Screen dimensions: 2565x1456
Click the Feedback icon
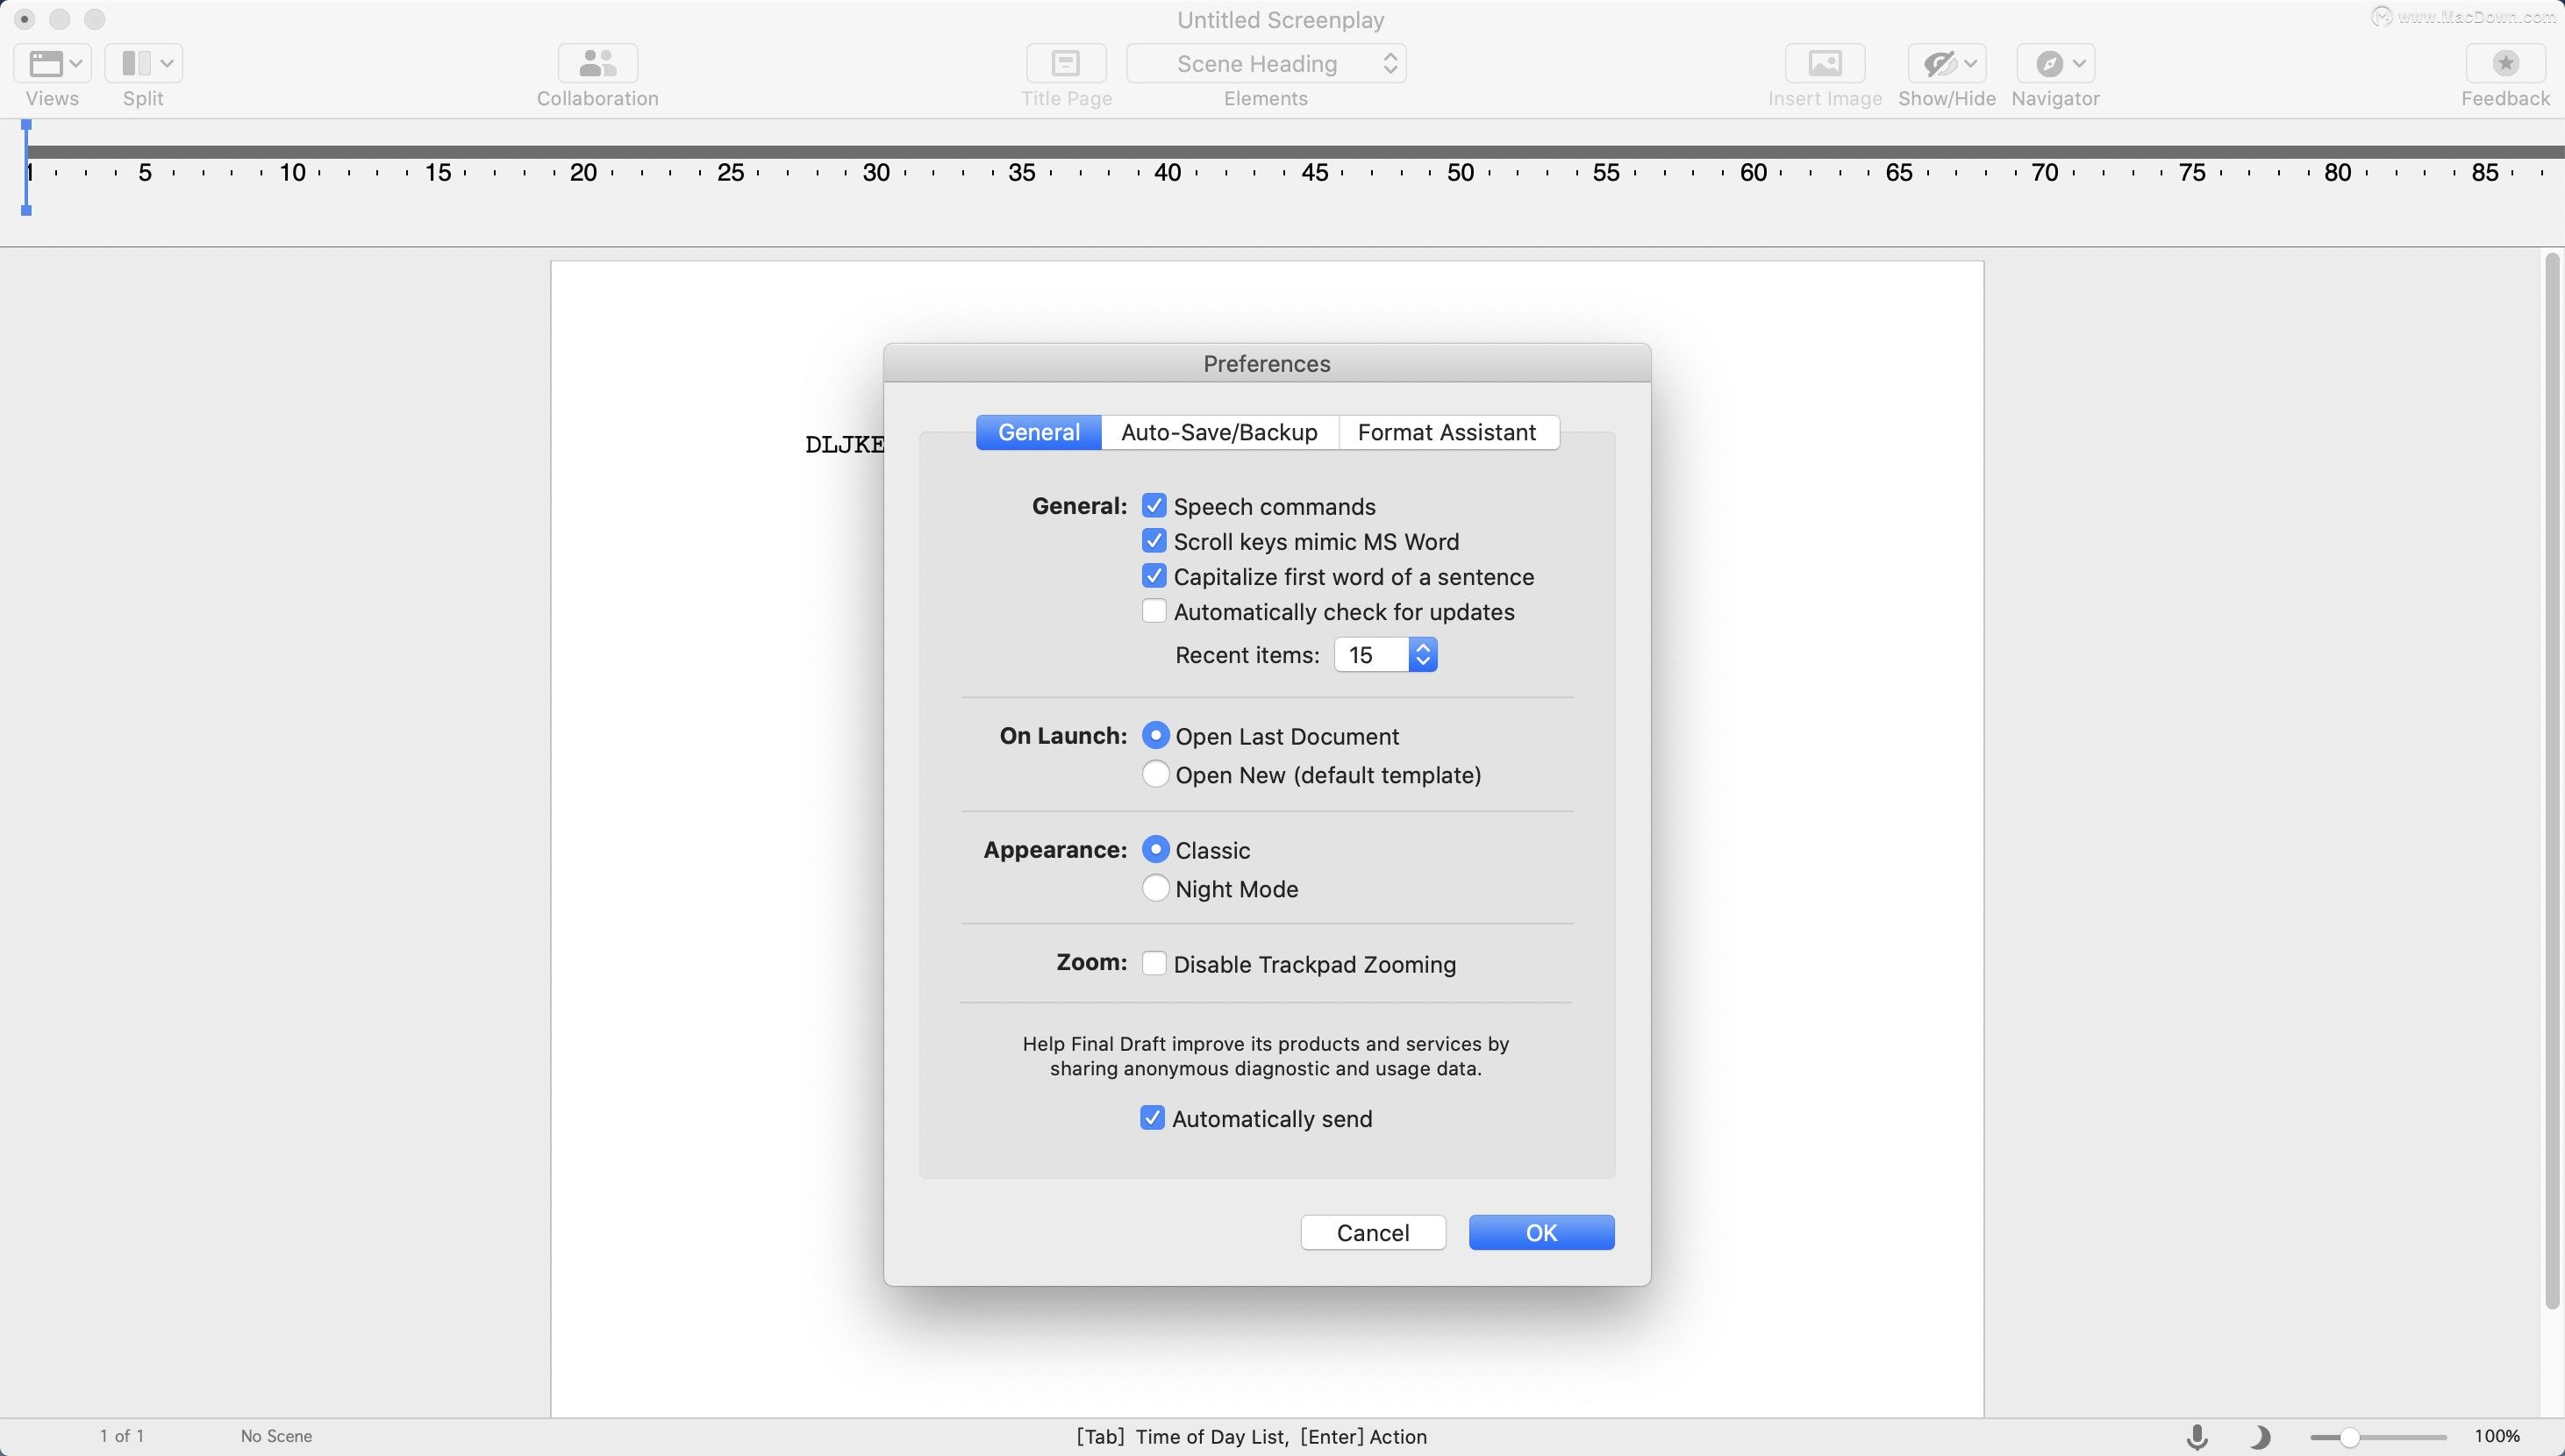coord(2505,63)
